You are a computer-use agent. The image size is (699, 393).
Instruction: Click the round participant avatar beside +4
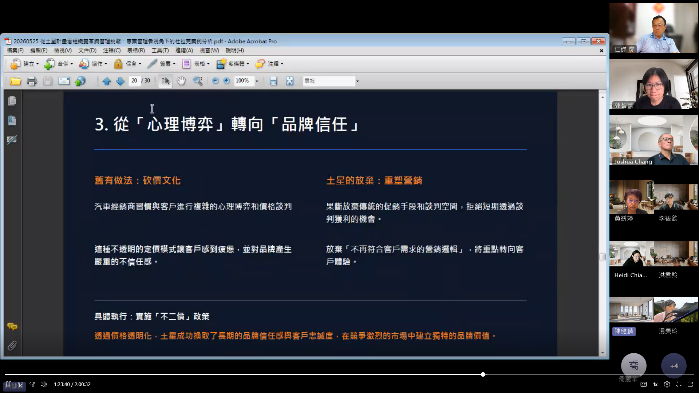point(633,366)
